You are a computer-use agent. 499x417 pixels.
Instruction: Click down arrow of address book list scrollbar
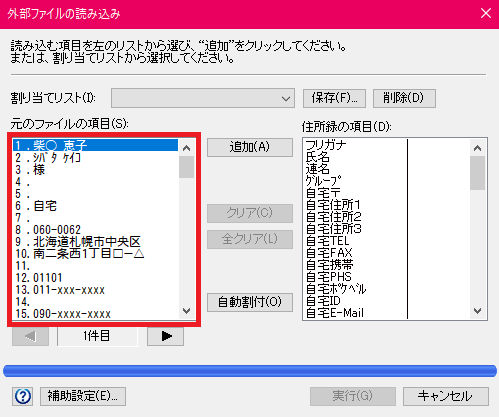478,311
